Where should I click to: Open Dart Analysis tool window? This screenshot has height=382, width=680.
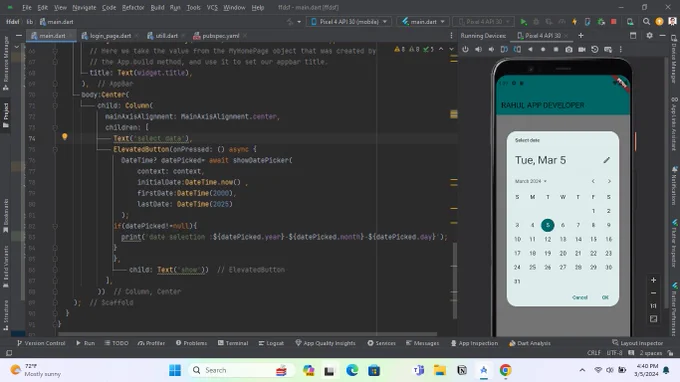pos(530,343)
